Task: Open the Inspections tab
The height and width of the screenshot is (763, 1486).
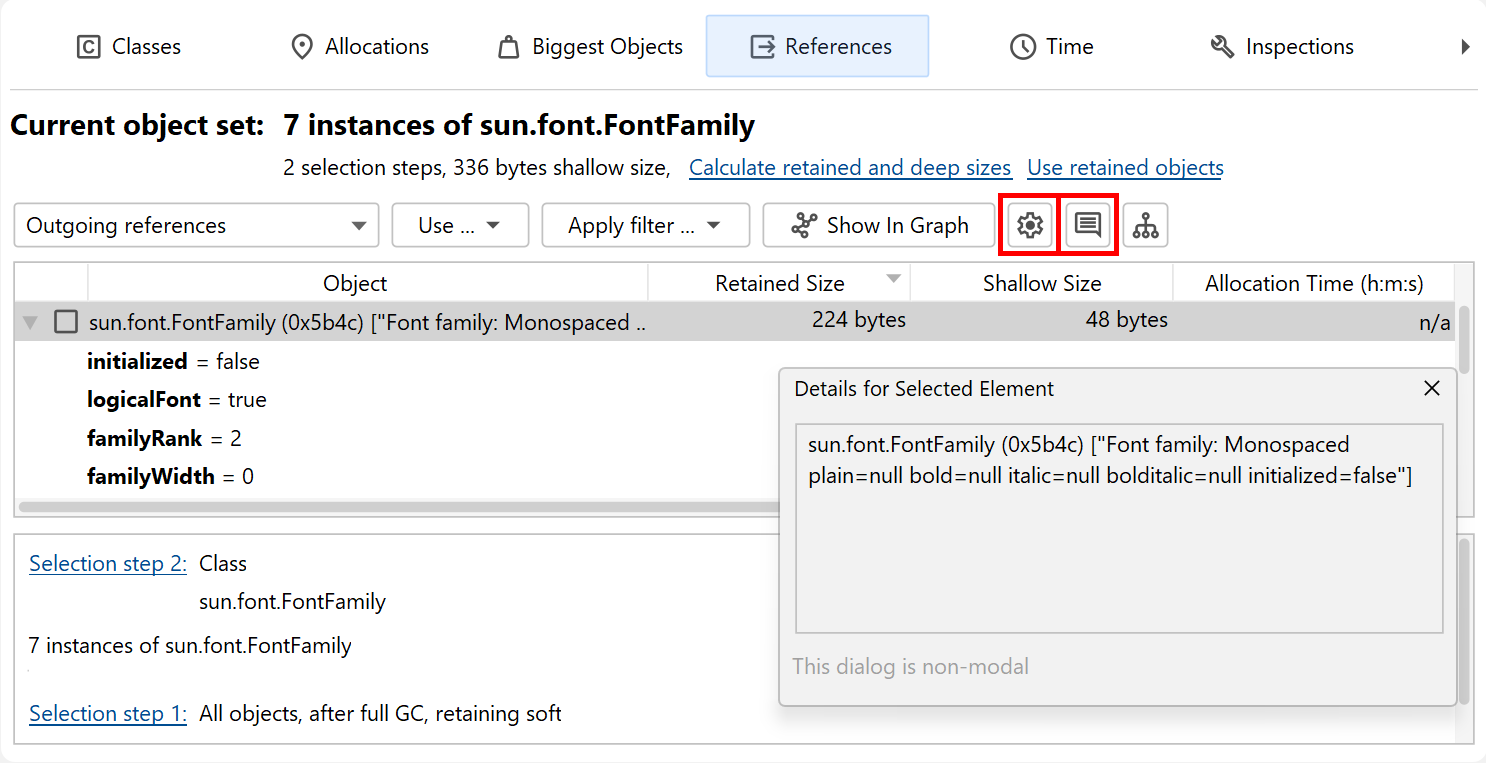Action: (1281, 47)
